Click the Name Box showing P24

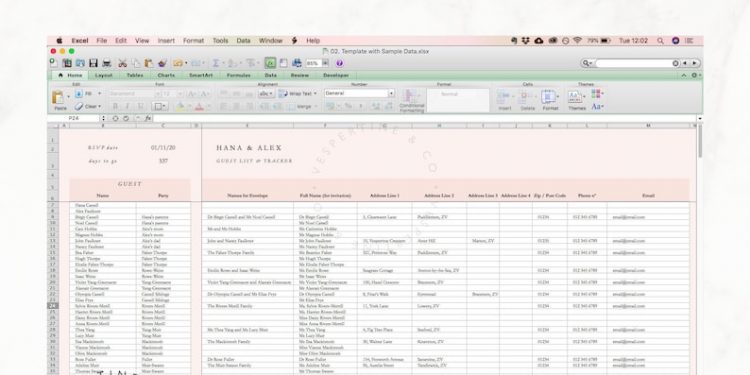point(74,118)
